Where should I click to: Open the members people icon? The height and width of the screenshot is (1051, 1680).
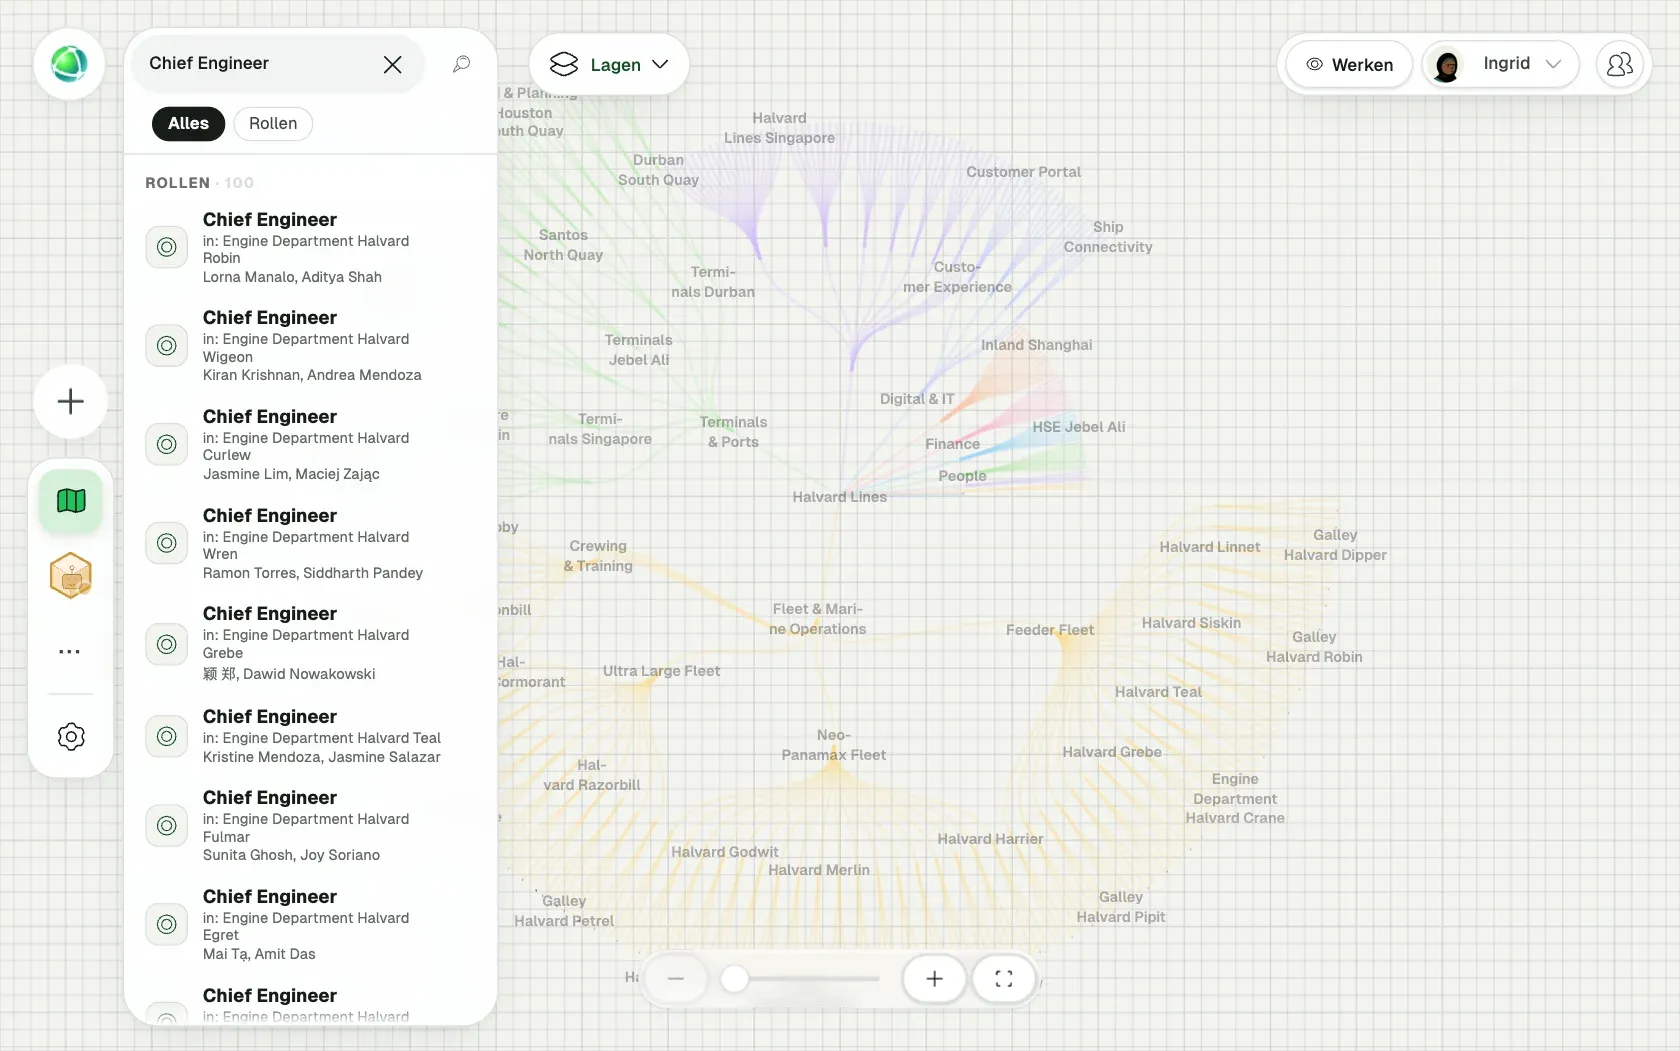pyautogui.click(x=1619, y=64)
